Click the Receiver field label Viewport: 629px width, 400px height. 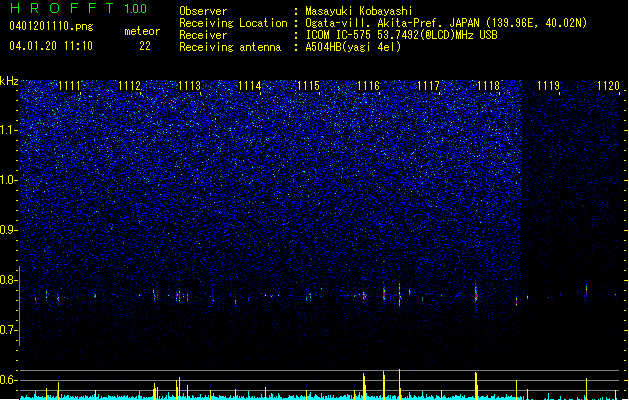pos(203,35)
